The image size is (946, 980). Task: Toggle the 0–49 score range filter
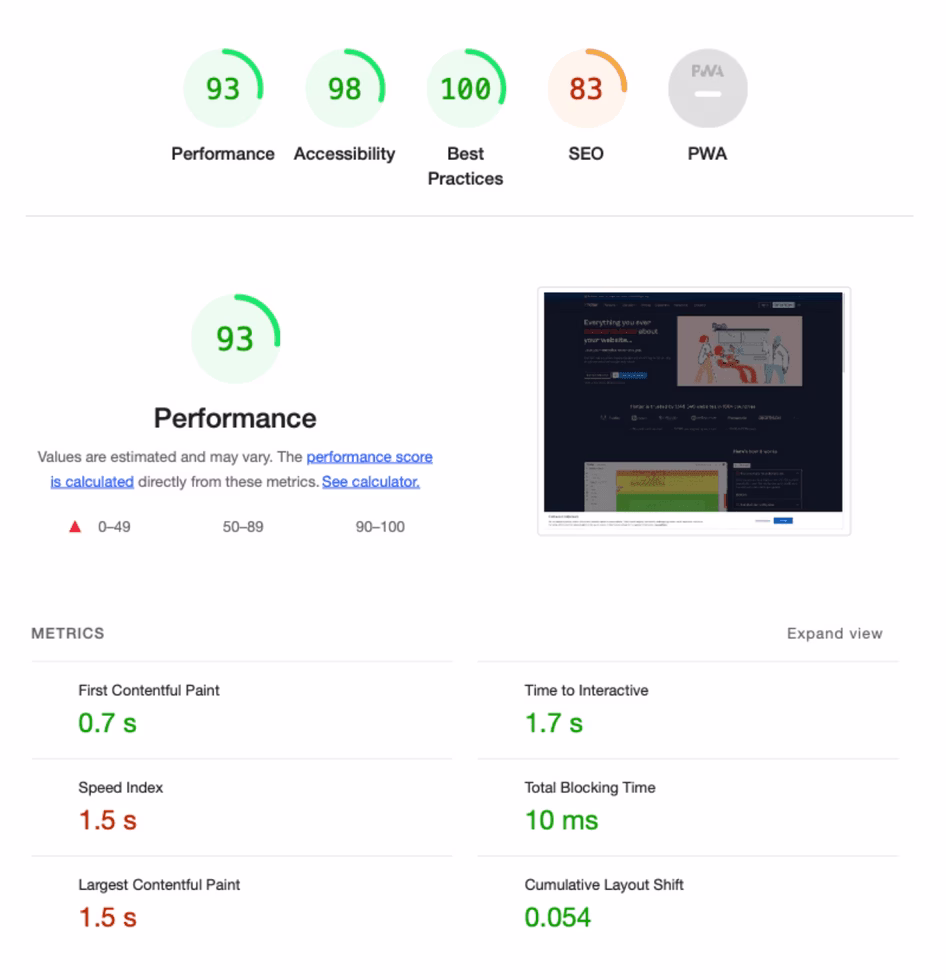coord(108,526)
